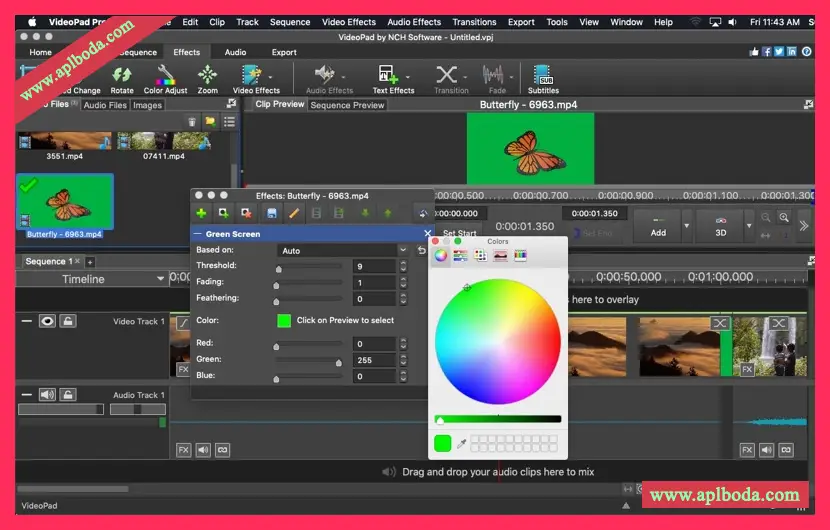The height and width of the screenshot is (530, 830).
Task: Open the Images bin tab
Action: click(147, 105)
